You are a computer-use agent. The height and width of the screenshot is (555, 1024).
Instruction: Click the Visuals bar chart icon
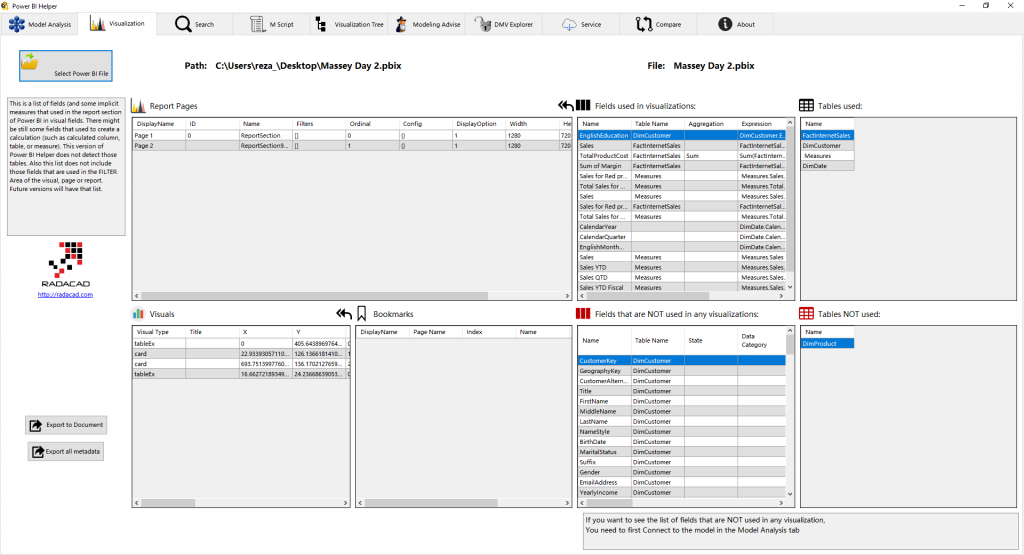click(x=139, y=314)
